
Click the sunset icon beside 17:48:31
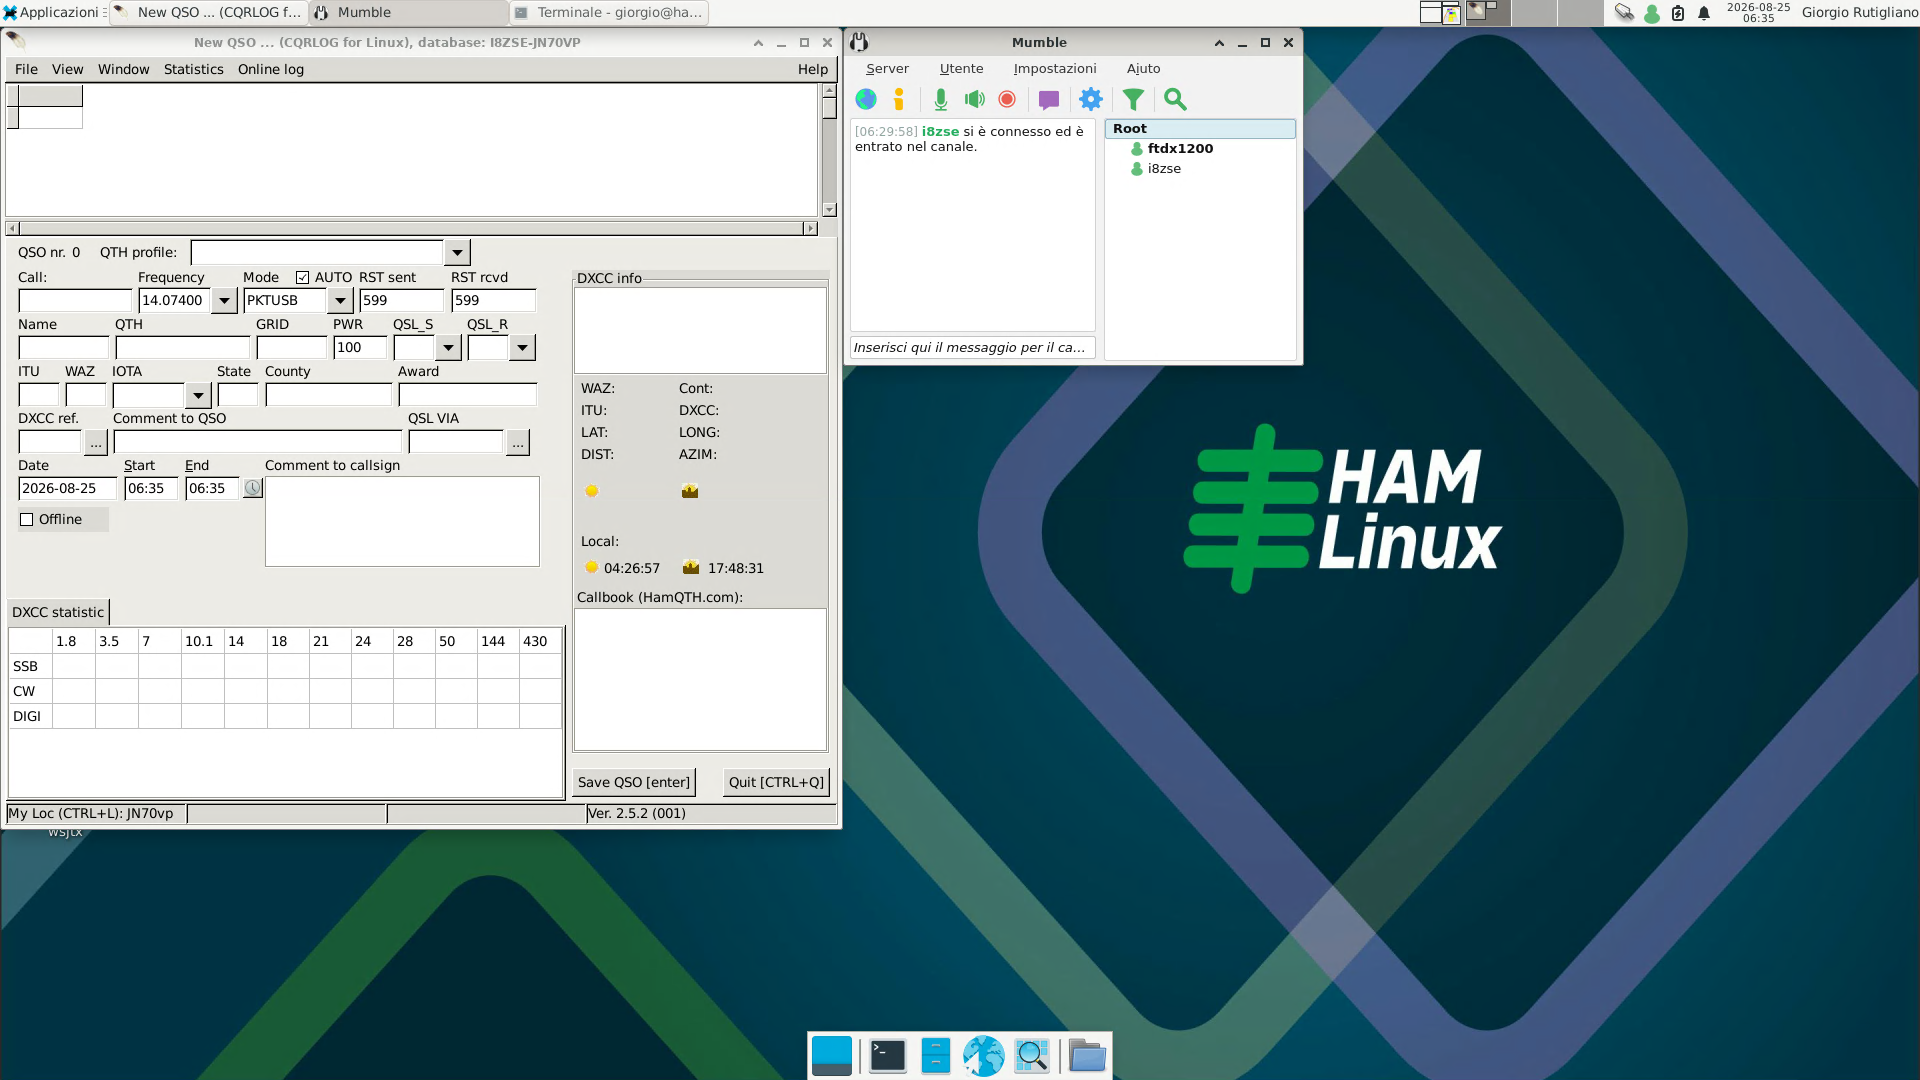click(690, 568)
